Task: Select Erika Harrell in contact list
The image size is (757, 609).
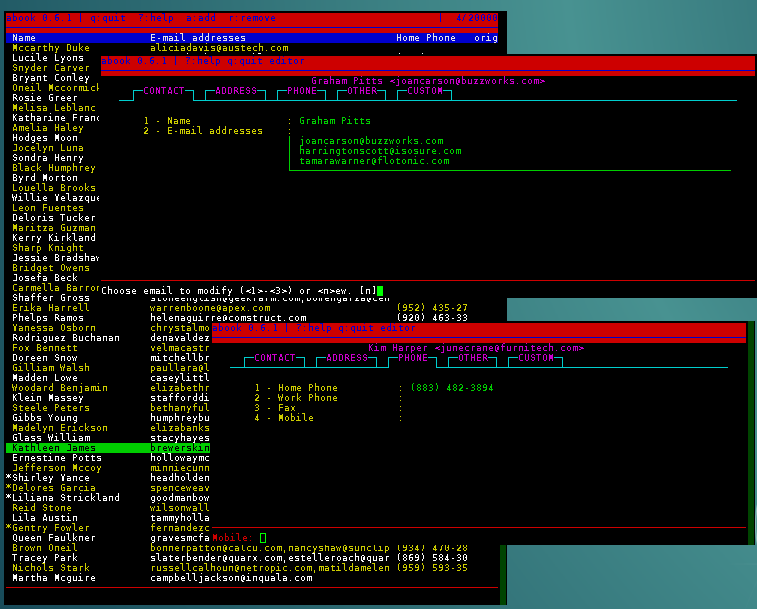Action: click(x=51, y=308)
